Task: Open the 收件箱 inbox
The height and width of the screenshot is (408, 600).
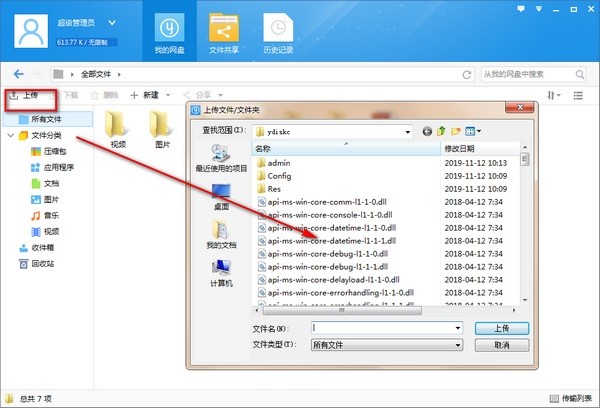Action: (x=42, y=247)
